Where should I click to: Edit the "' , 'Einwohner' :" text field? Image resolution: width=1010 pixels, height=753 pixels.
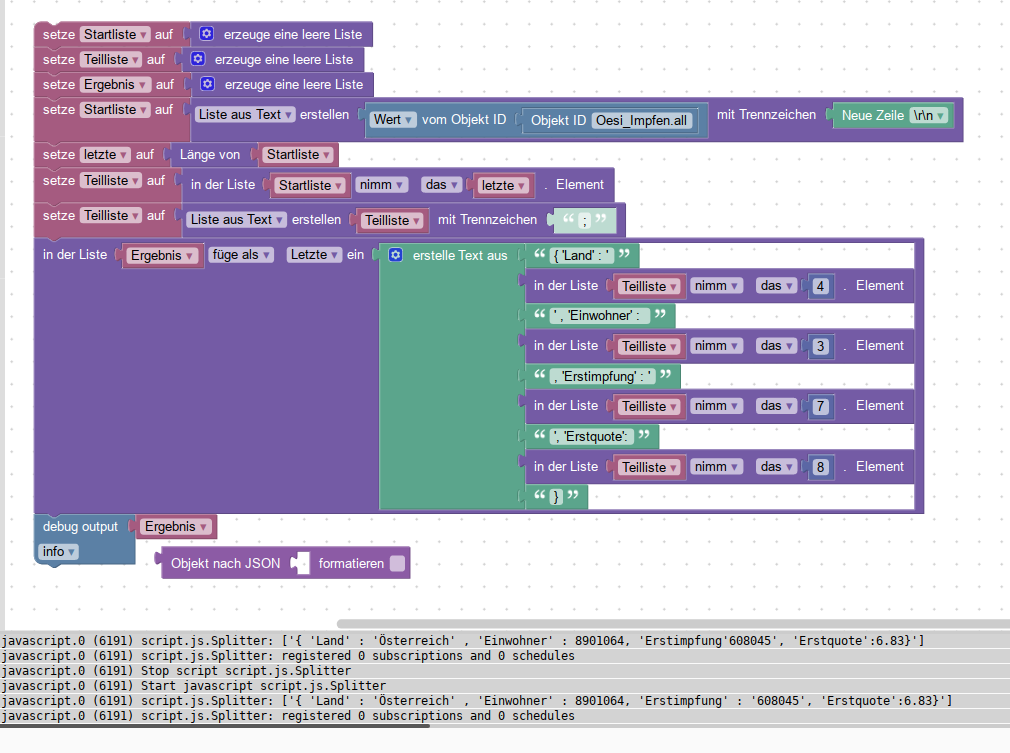coord(600,316)
